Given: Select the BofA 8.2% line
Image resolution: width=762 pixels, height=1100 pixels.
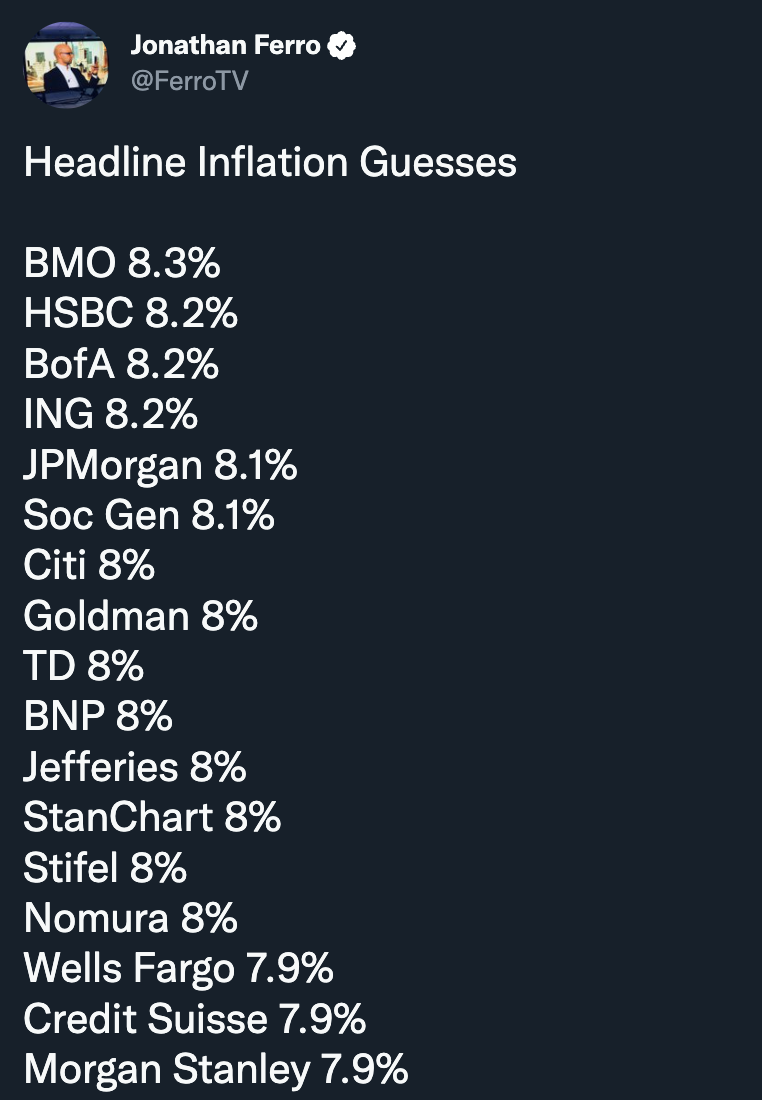Looking at the screenshot, I should 121,365.
